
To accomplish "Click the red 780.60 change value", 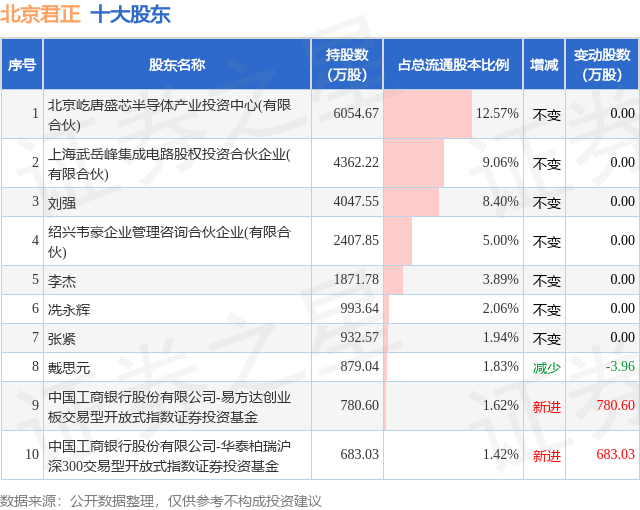I will [x=616, y=405].
